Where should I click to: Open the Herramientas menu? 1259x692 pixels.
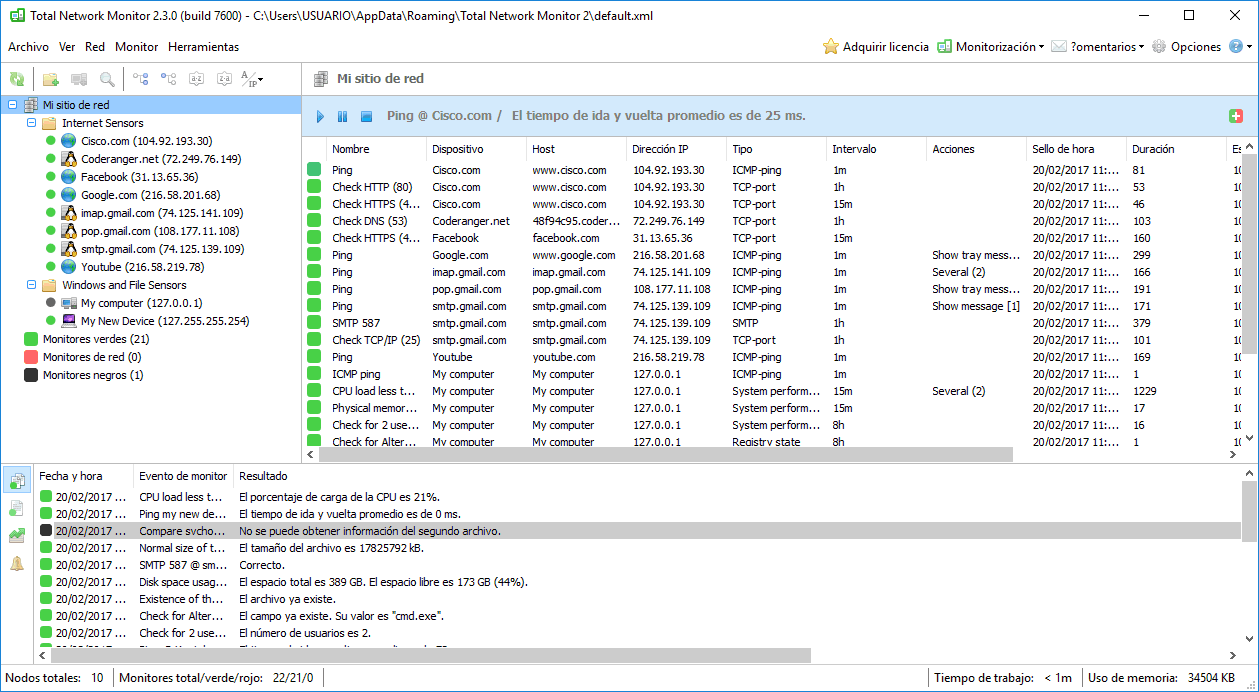point(204,47)
